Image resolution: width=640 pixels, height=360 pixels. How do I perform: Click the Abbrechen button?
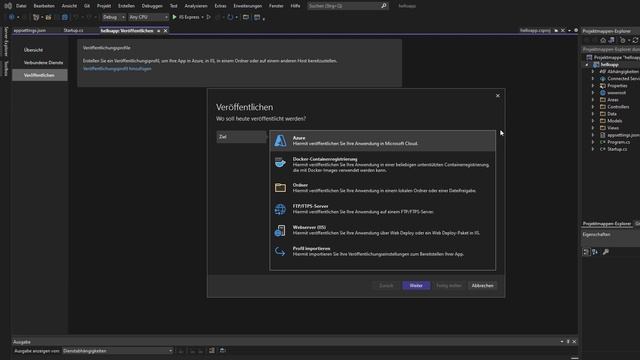click(x=482, y=285)
